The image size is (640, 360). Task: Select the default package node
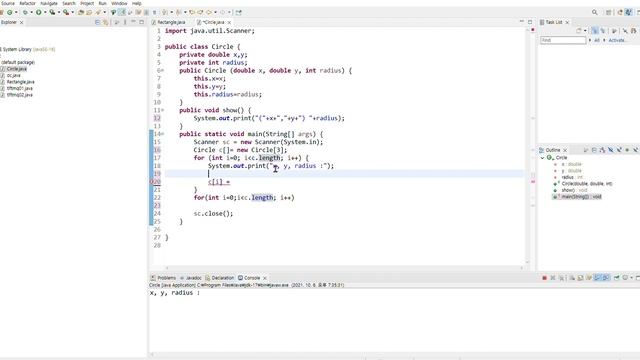point(18,62)
